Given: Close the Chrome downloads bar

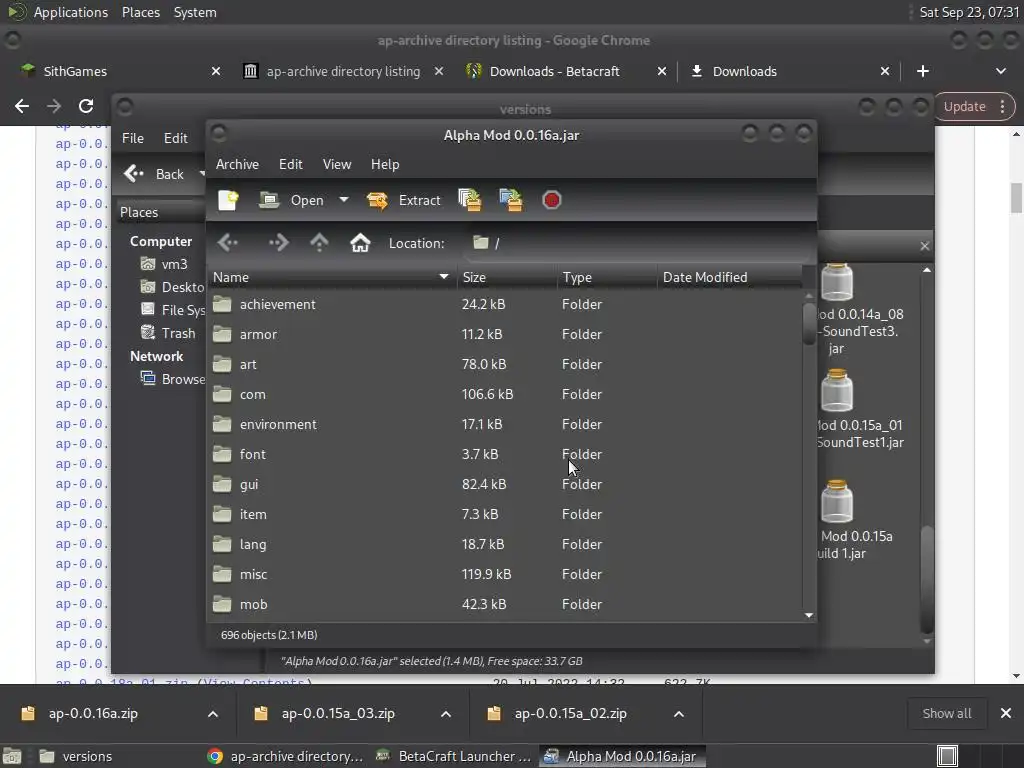Looking at the screenshot, I should click(1006, 714).
